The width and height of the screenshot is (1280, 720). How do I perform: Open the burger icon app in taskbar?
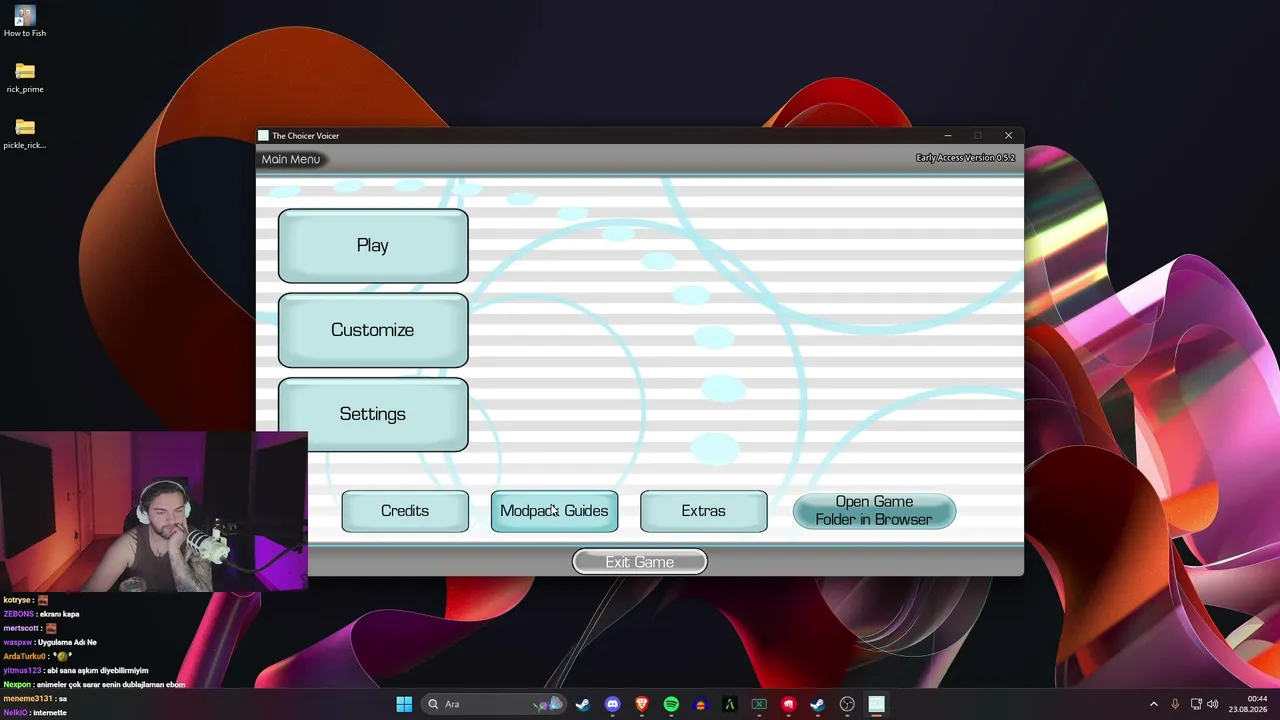[700, 704]
